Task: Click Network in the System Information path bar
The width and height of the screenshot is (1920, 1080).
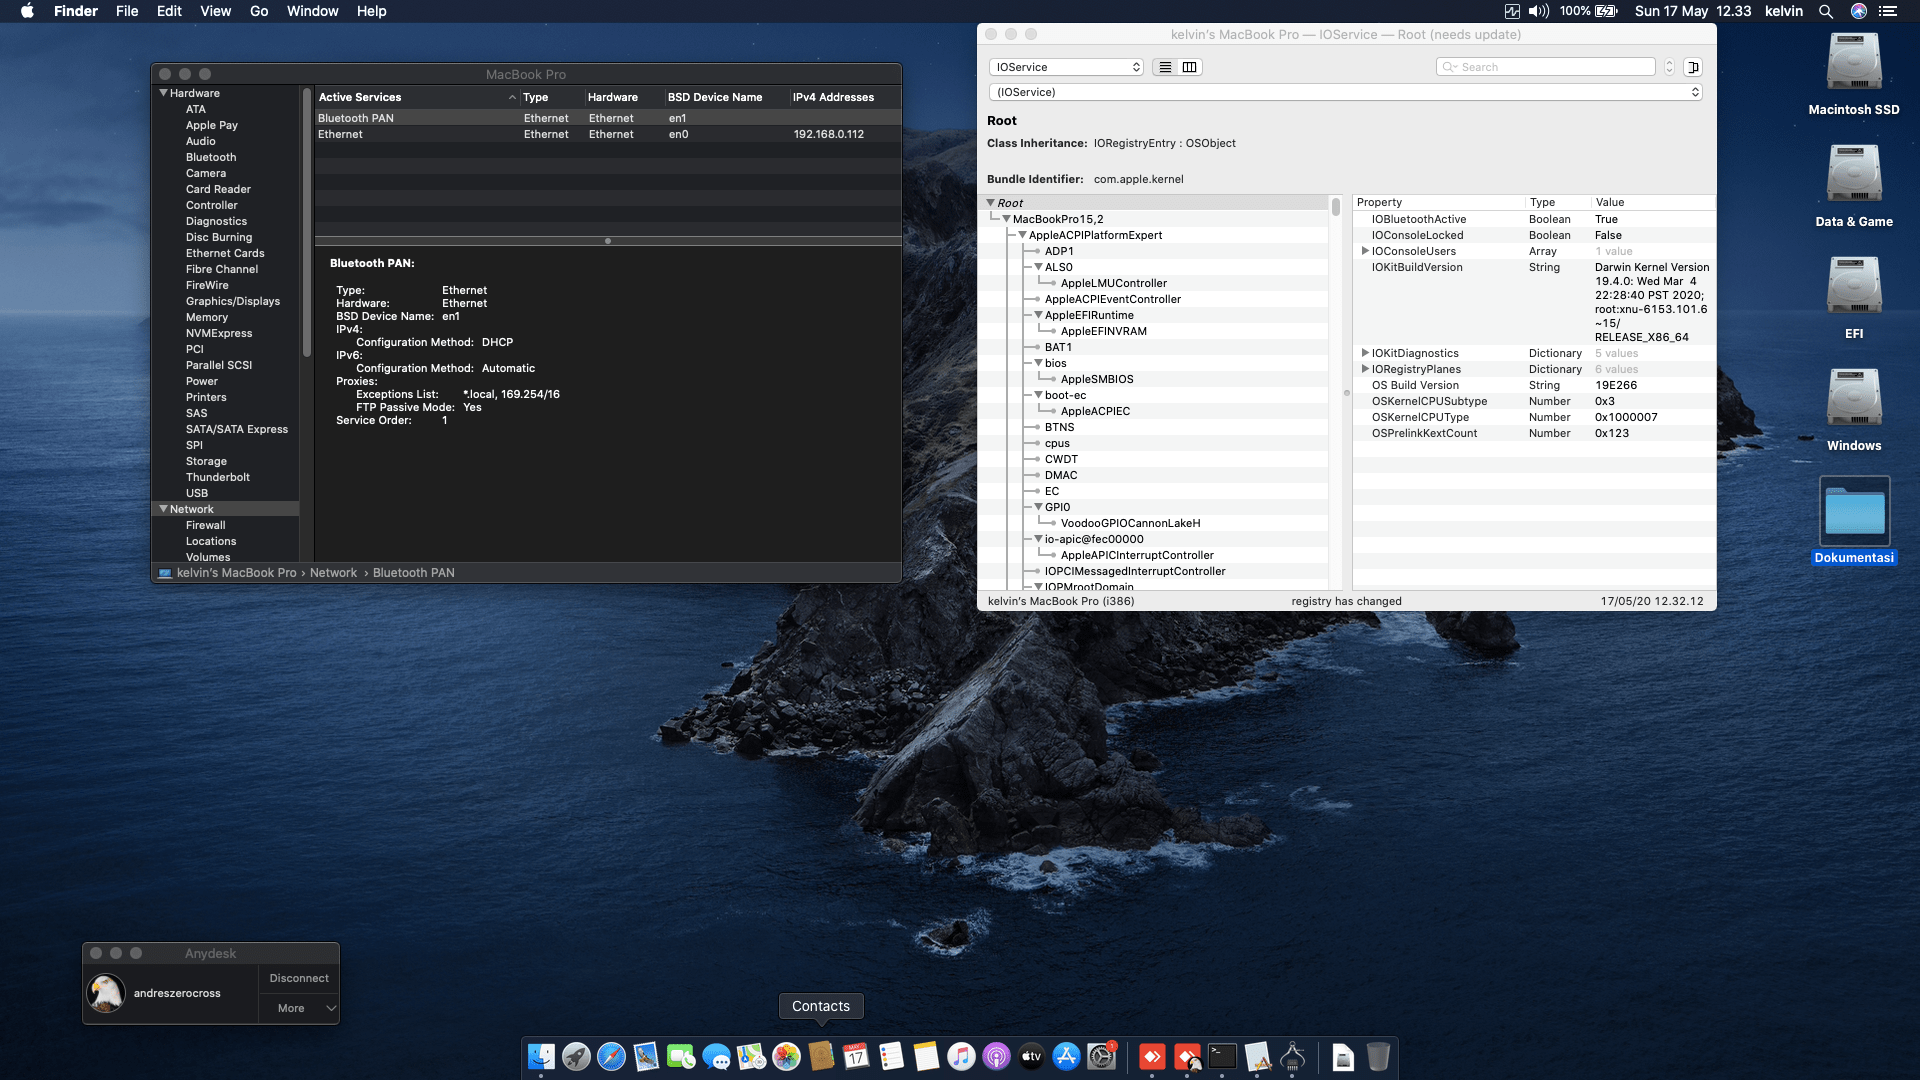Action: click(333, 573)
